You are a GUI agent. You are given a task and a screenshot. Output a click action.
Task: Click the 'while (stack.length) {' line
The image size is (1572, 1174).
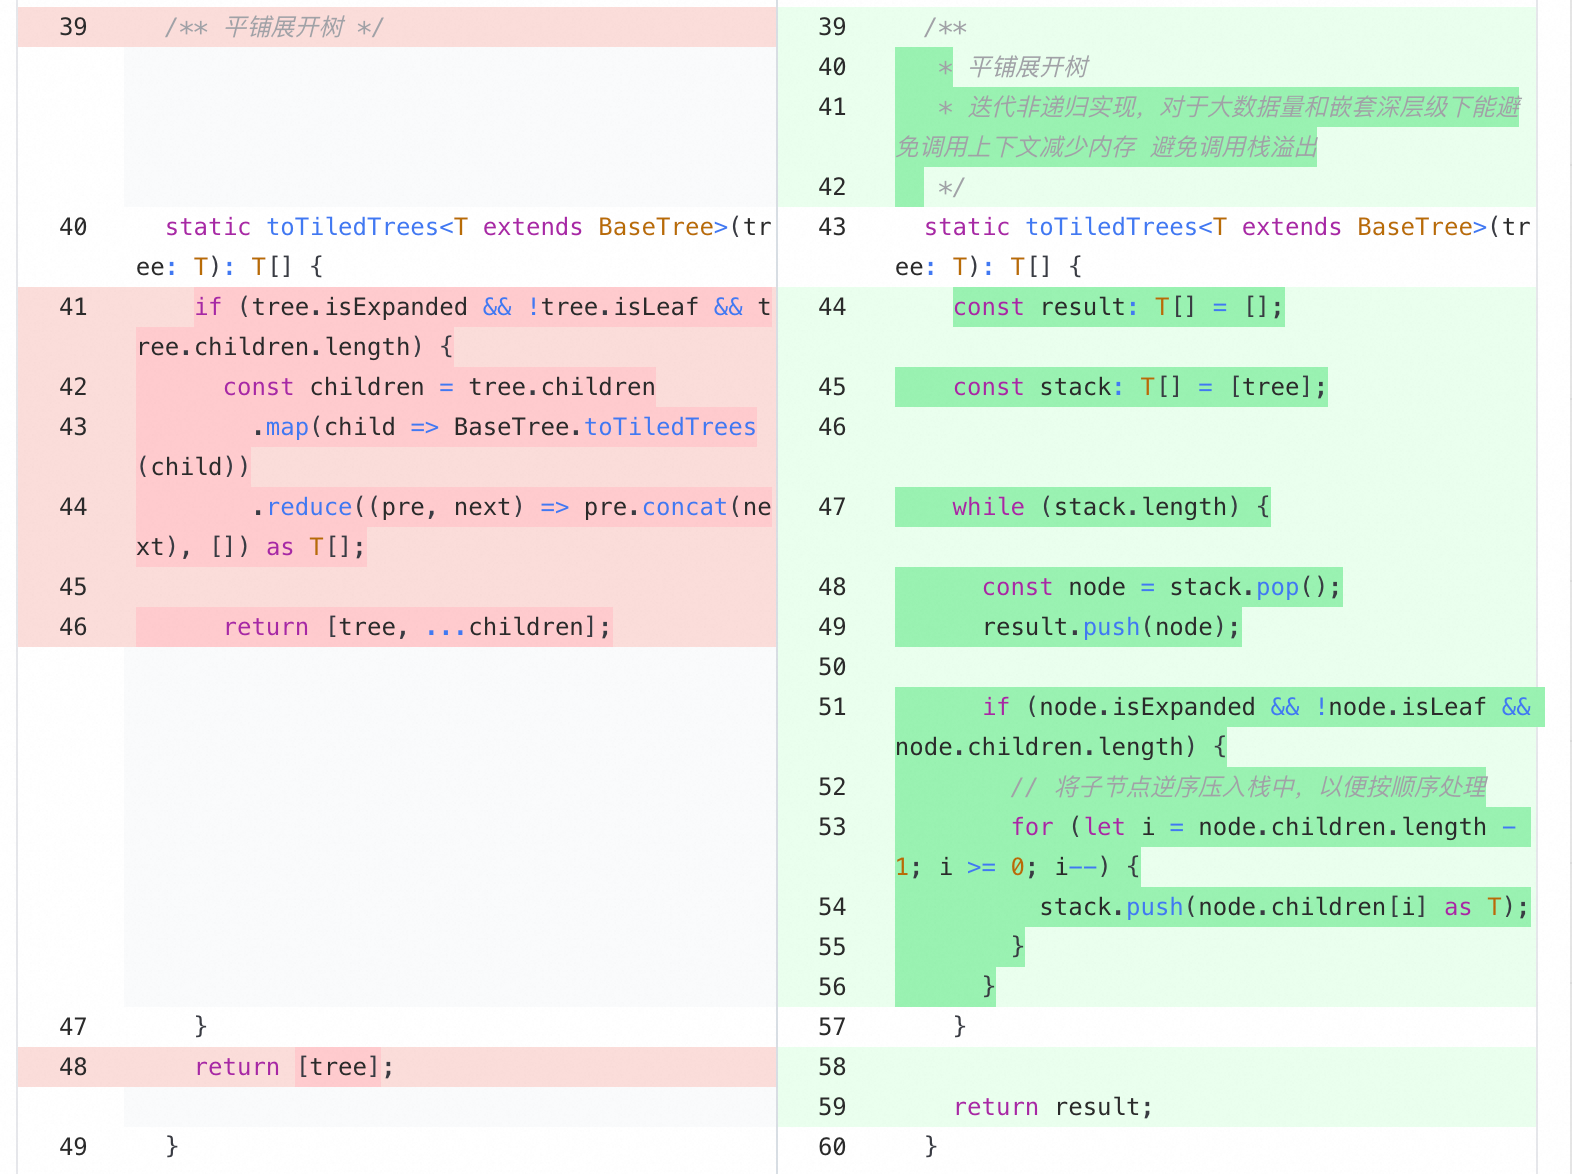(1111, 507)
